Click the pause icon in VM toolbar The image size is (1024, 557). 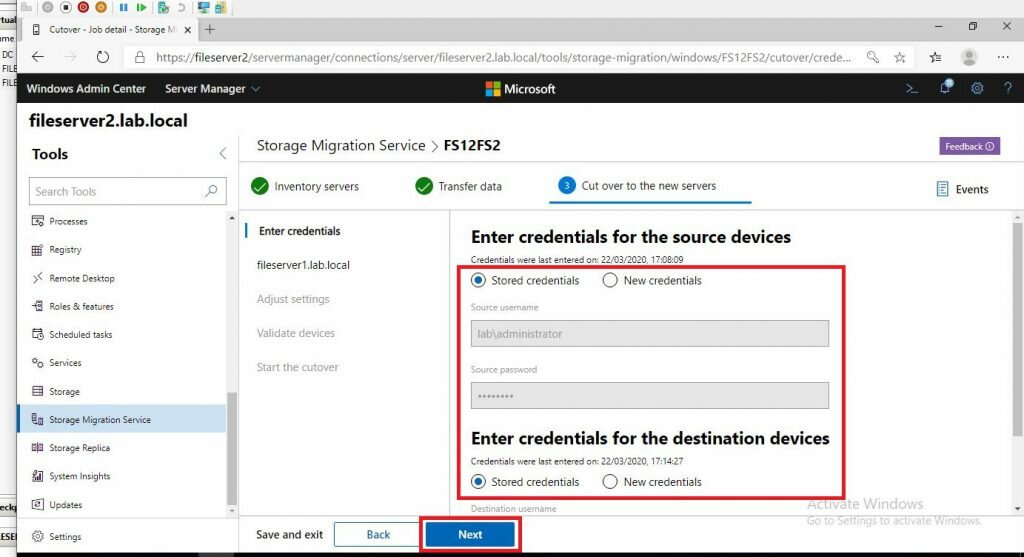[123, 7]
